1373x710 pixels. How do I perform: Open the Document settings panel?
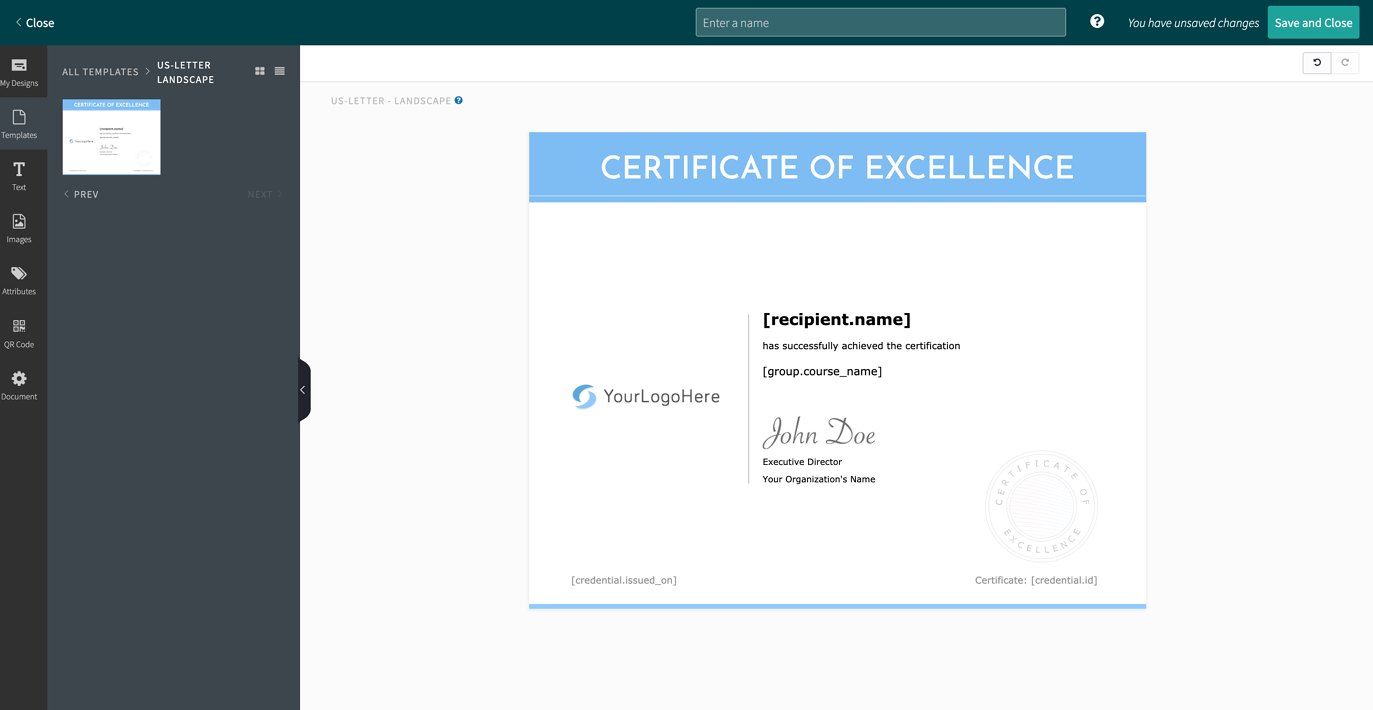click(19, 385)
